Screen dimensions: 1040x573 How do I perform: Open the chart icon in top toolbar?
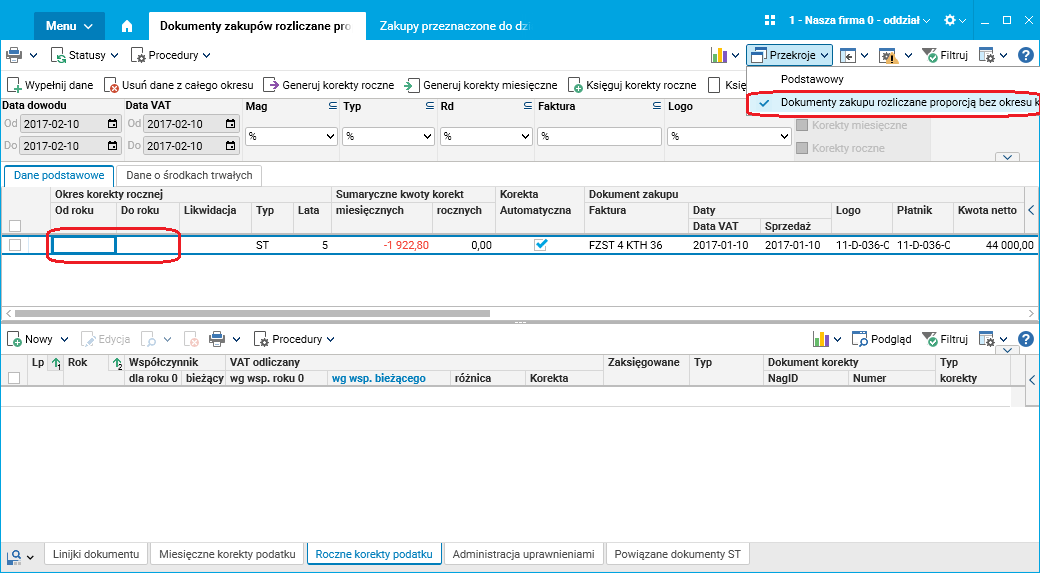[x=719, y=55]
